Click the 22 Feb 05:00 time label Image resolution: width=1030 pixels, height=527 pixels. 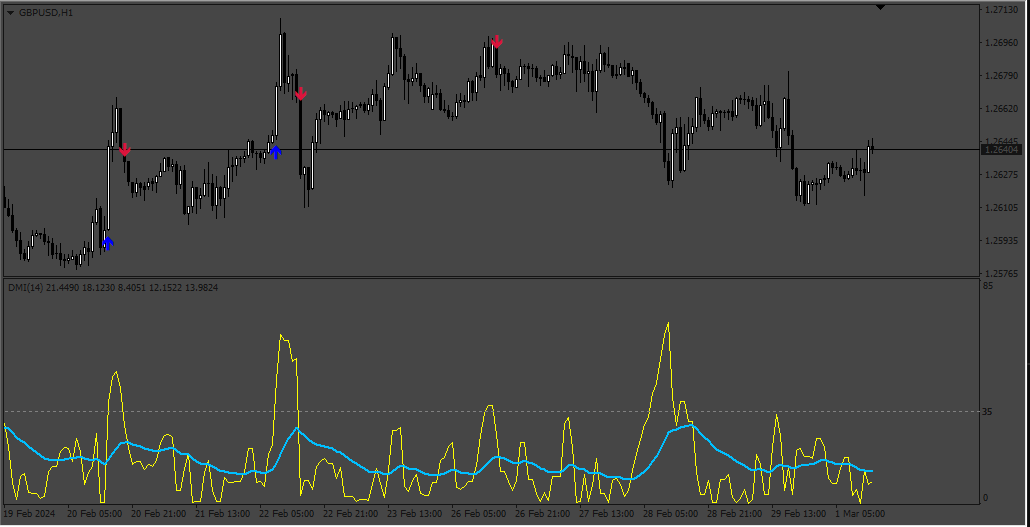tap(286, 513)
